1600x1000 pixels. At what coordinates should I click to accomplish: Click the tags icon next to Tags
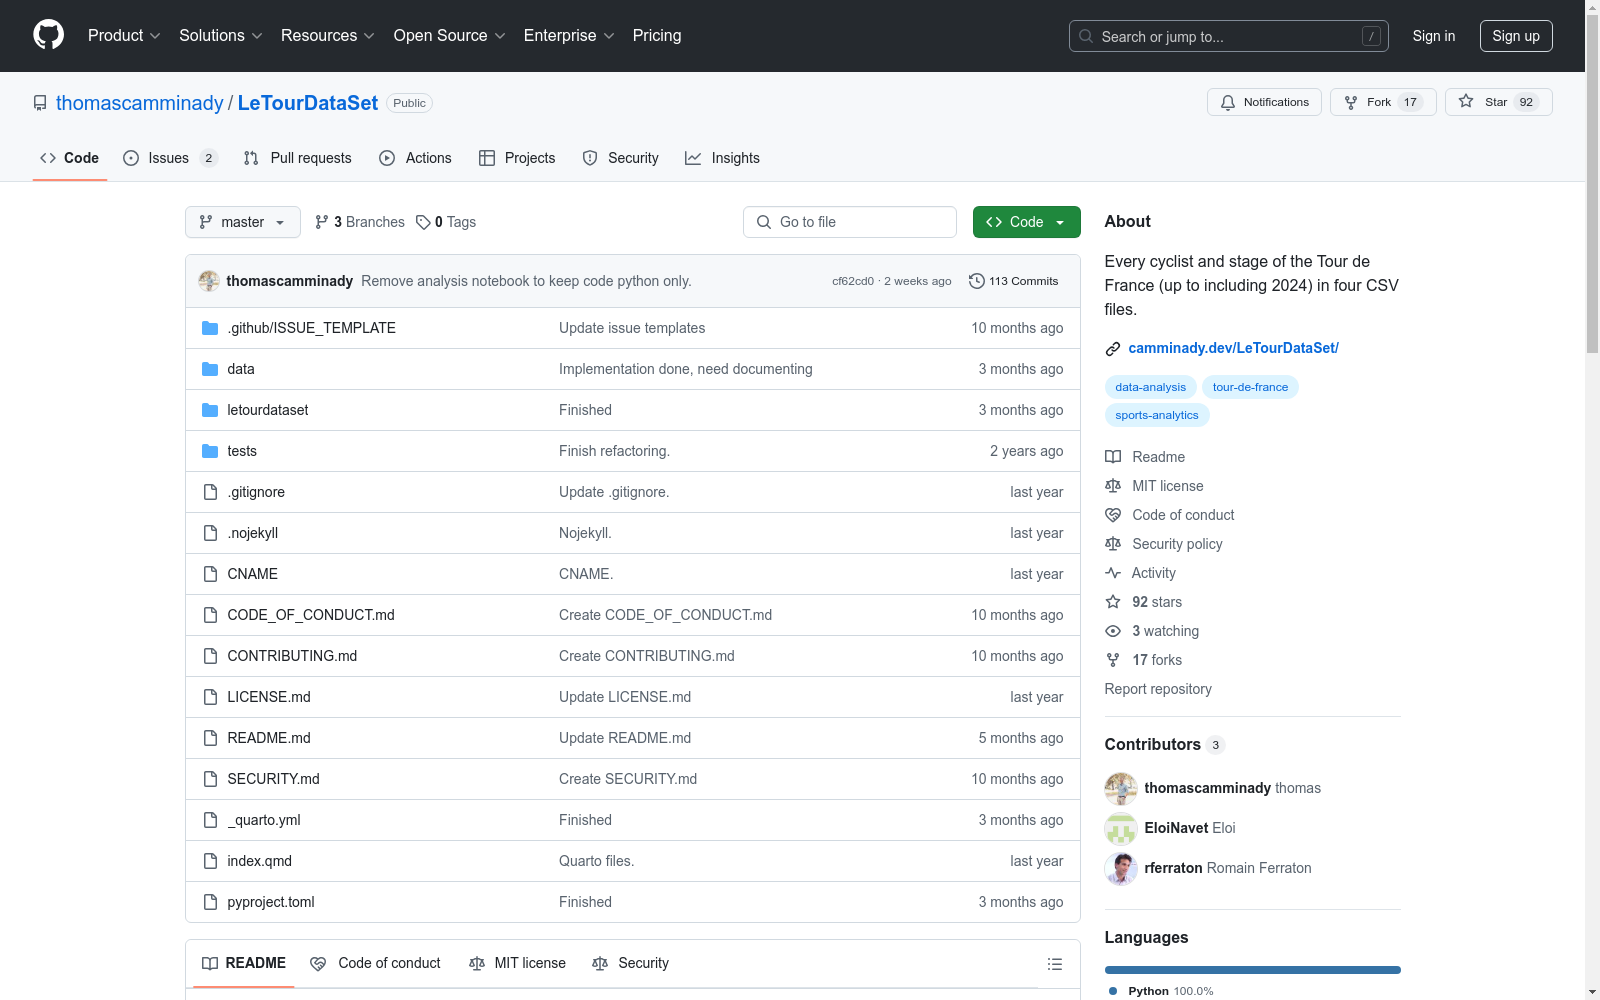(423, 222)
